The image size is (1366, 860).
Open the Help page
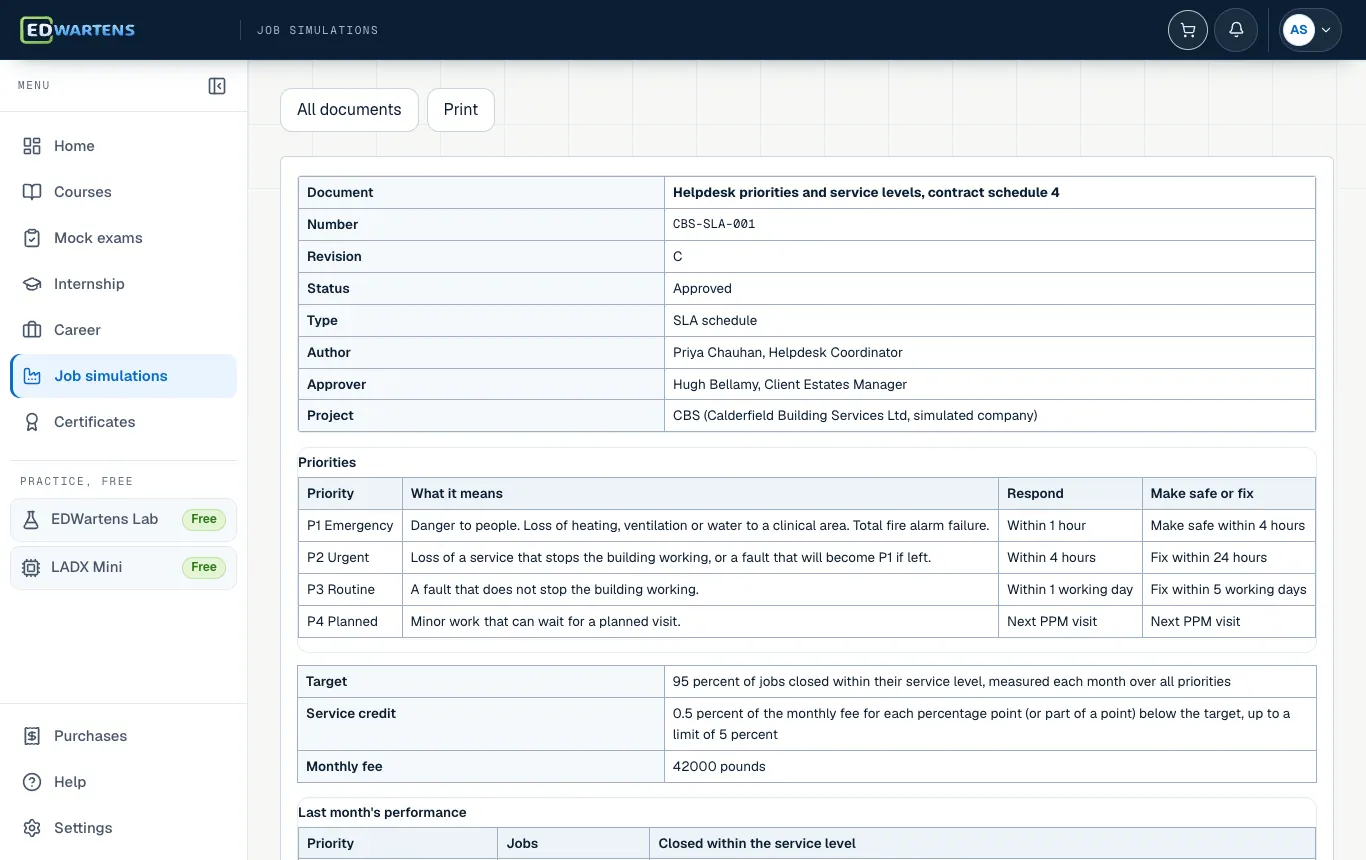pyautogui.click(x=124, y=782)
